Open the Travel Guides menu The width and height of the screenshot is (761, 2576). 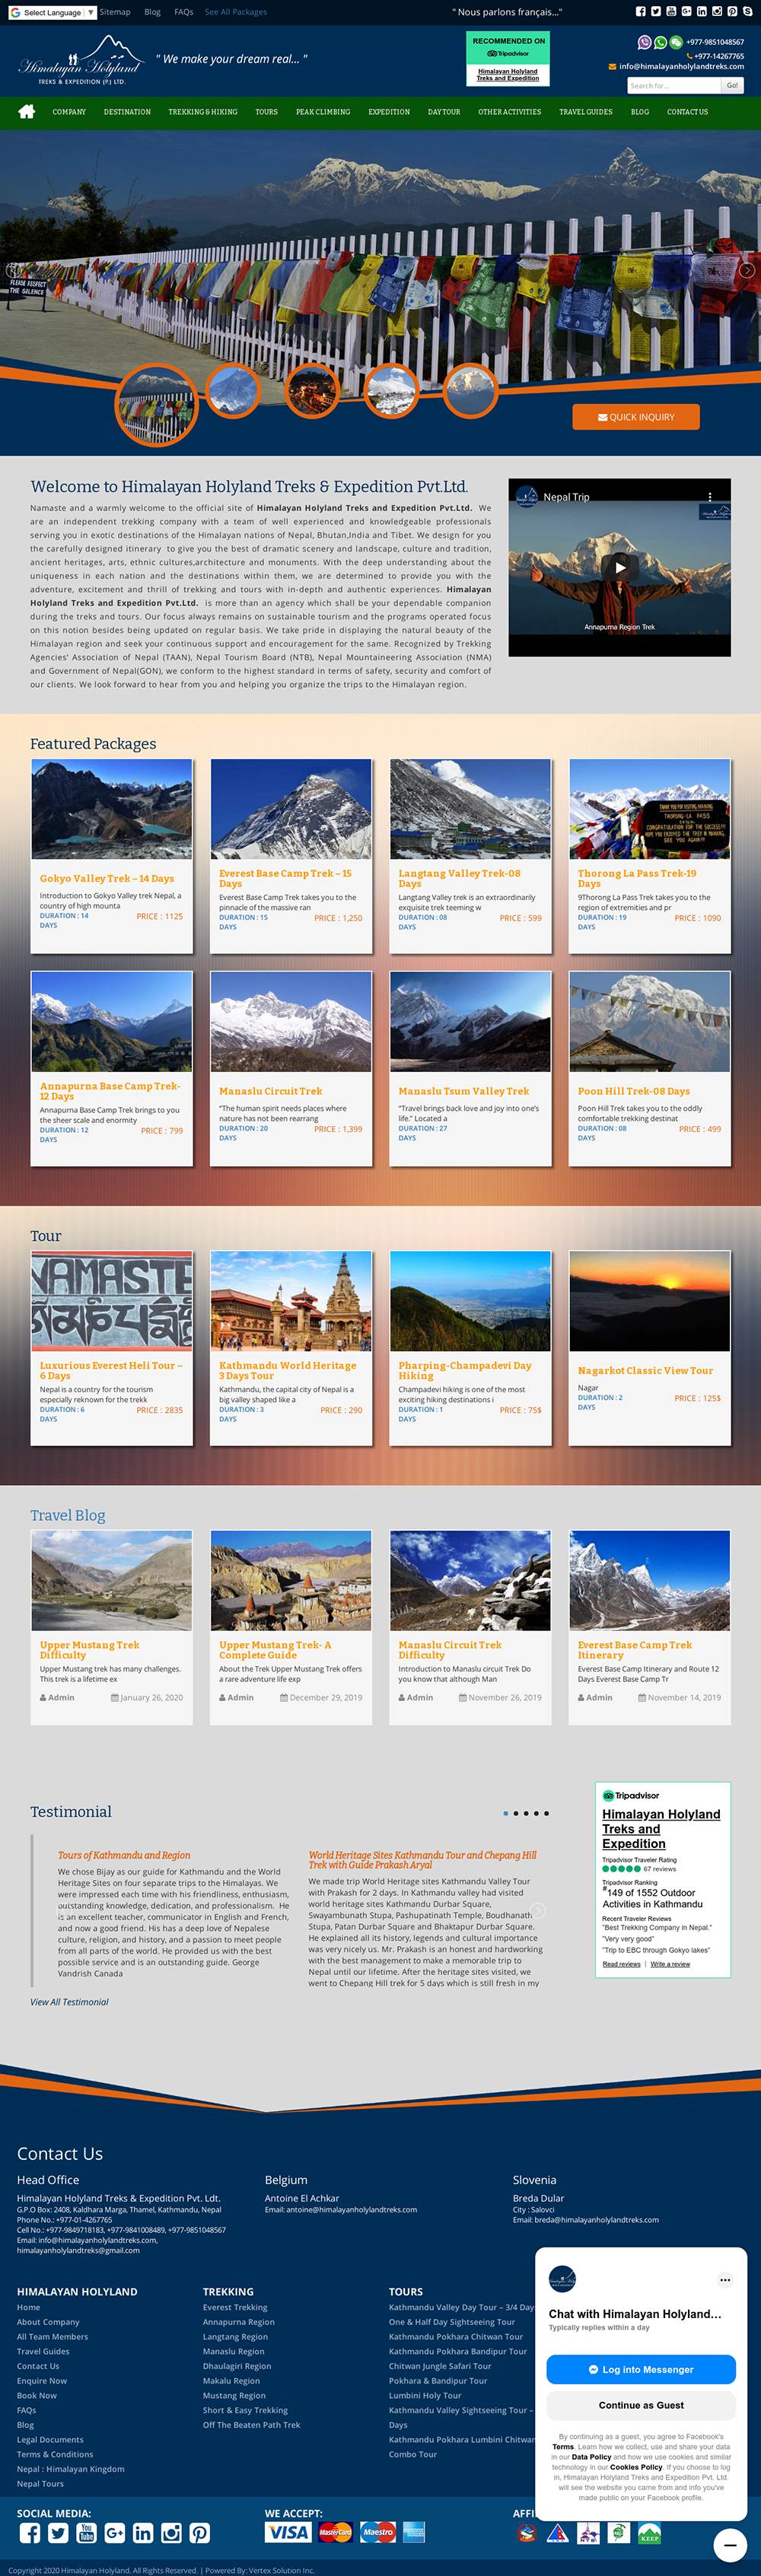click(x=586, y=112)
